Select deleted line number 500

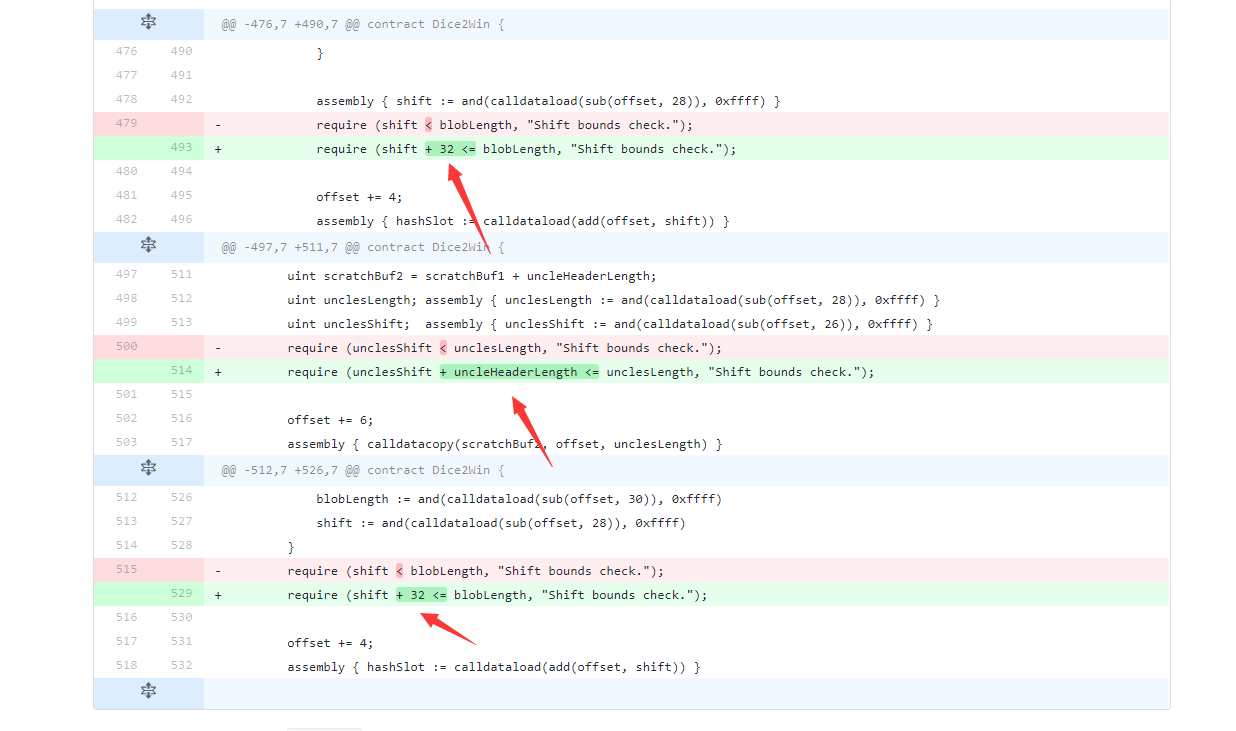(126, 346)
